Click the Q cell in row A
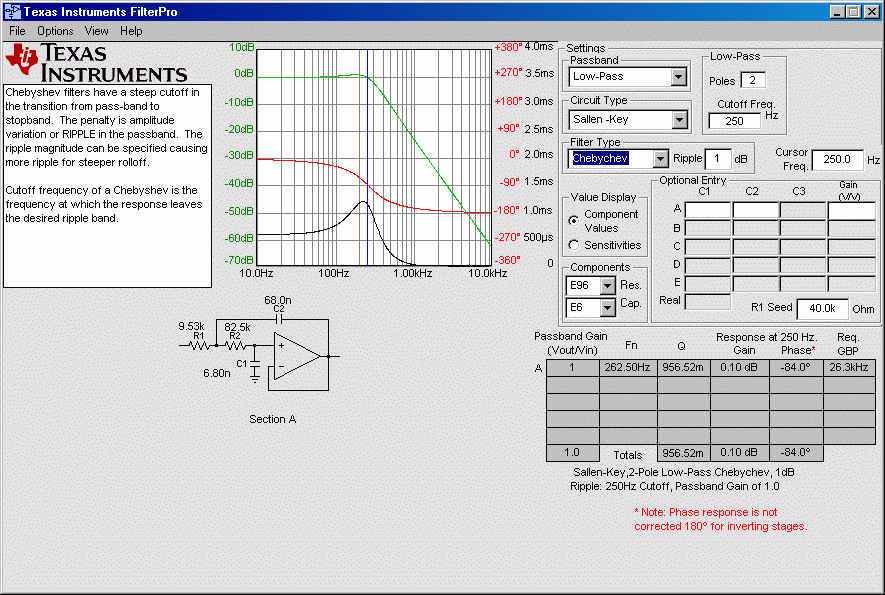The image size is (885, 595). [x=683, y=368]
